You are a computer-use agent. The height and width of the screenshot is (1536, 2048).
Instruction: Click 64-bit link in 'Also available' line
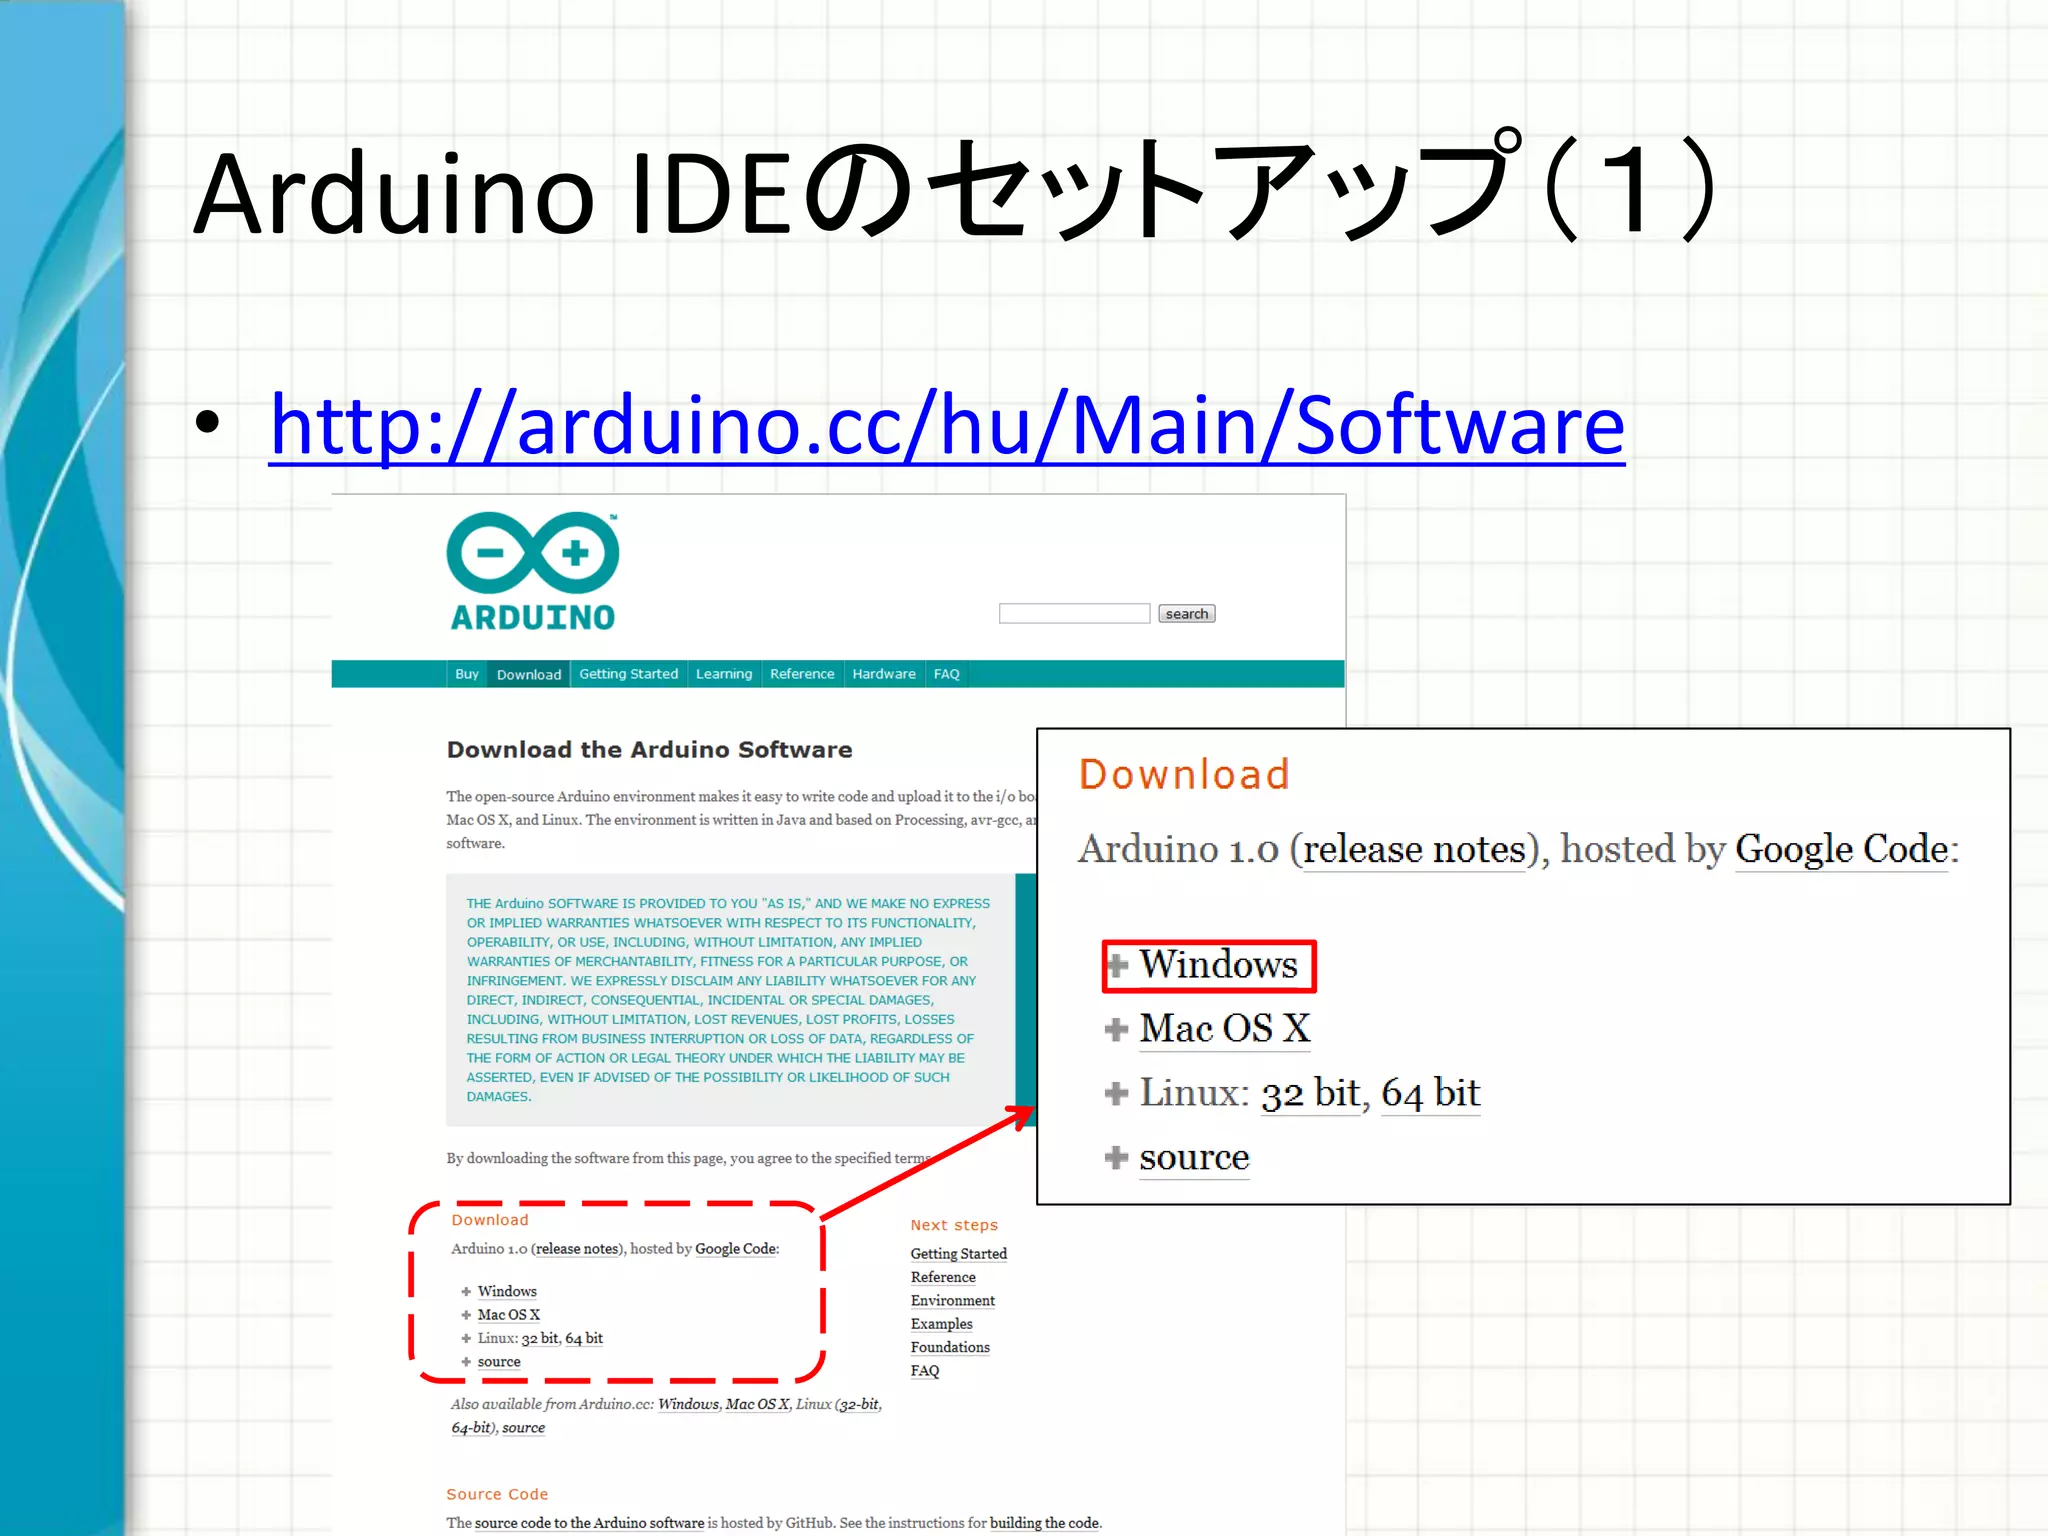click(x=471, y=1428)
